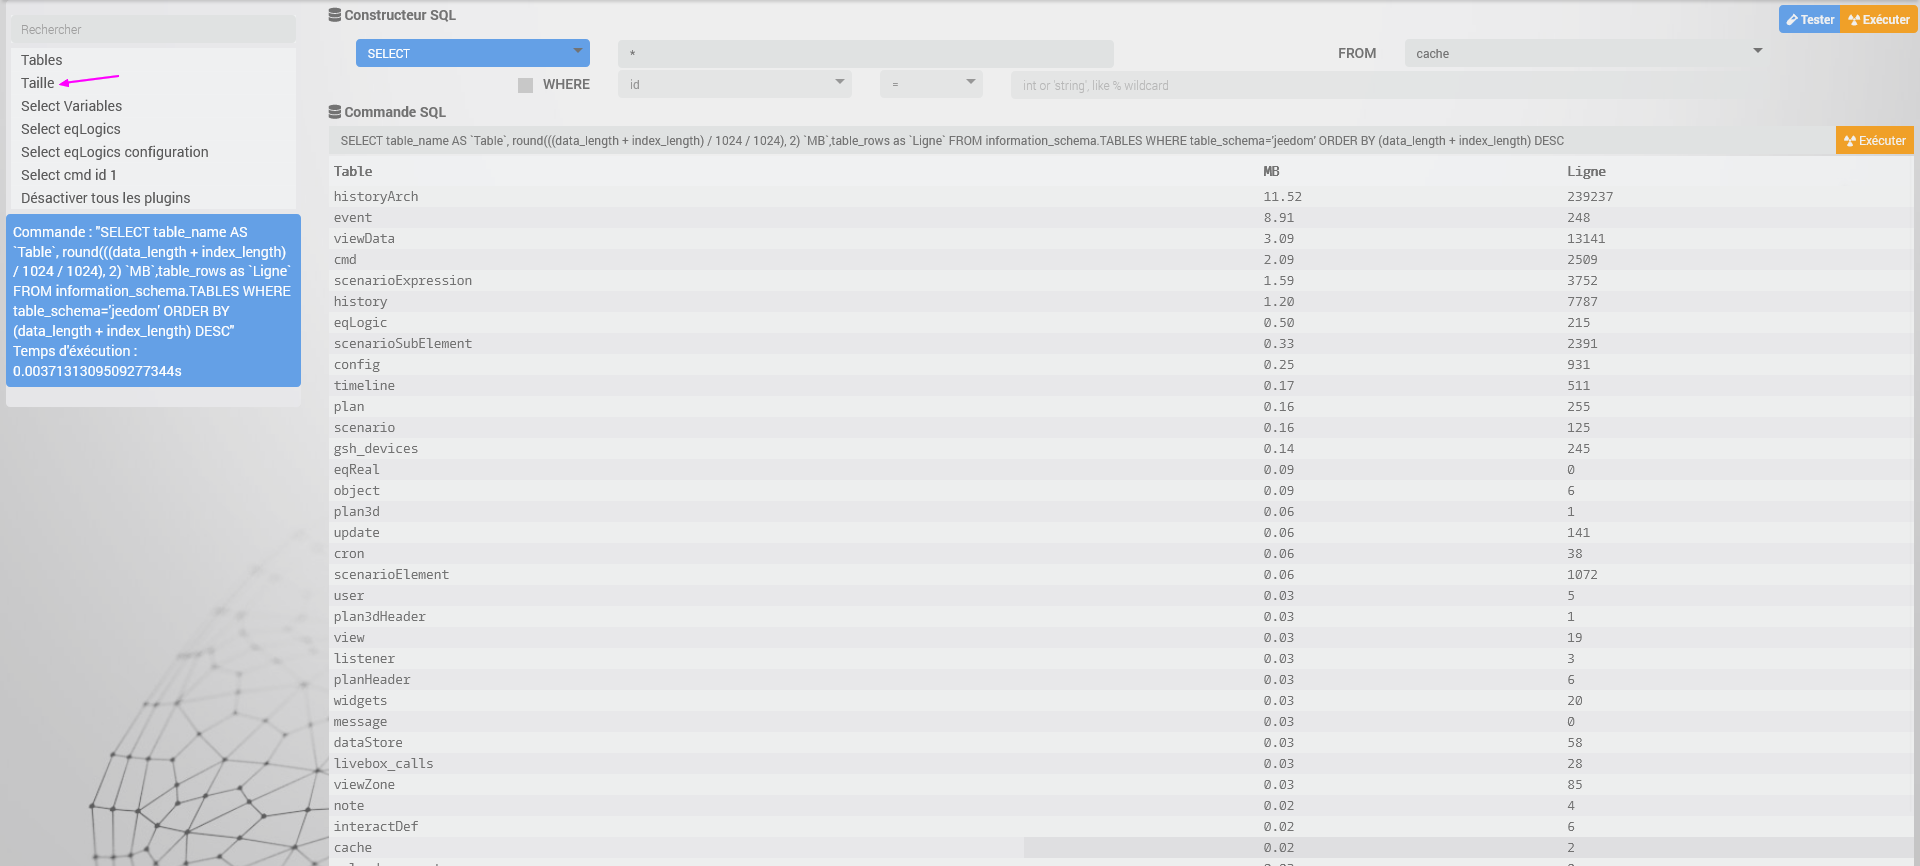Screen dimensions: 1920x866
Task: Click the timeline table name cell
Action: click(364, 386)
